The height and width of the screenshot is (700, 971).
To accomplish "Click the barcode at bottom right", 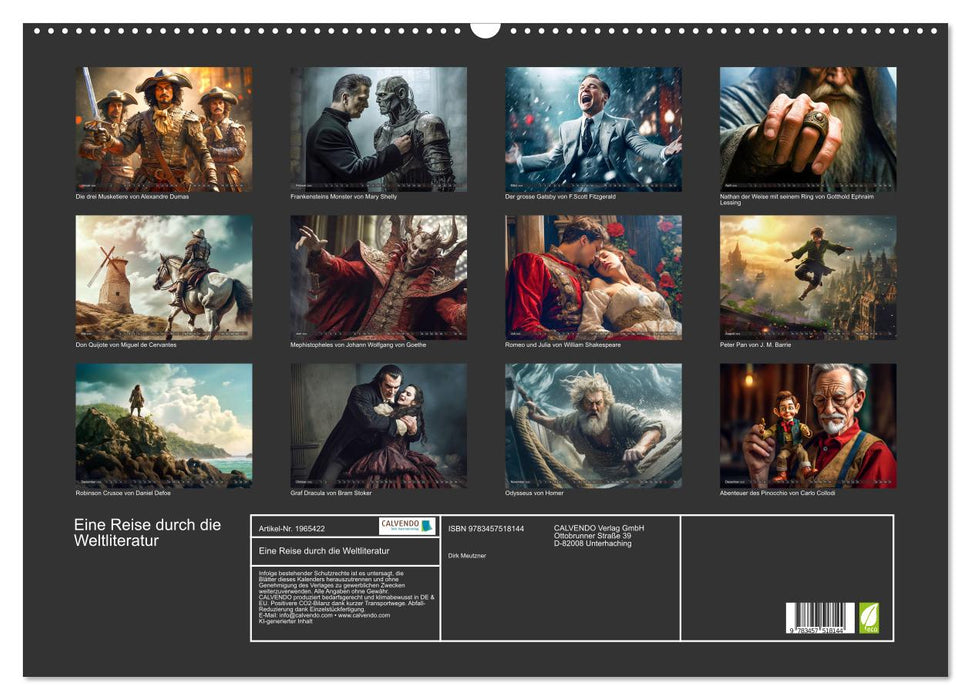I will click(820, 618).
